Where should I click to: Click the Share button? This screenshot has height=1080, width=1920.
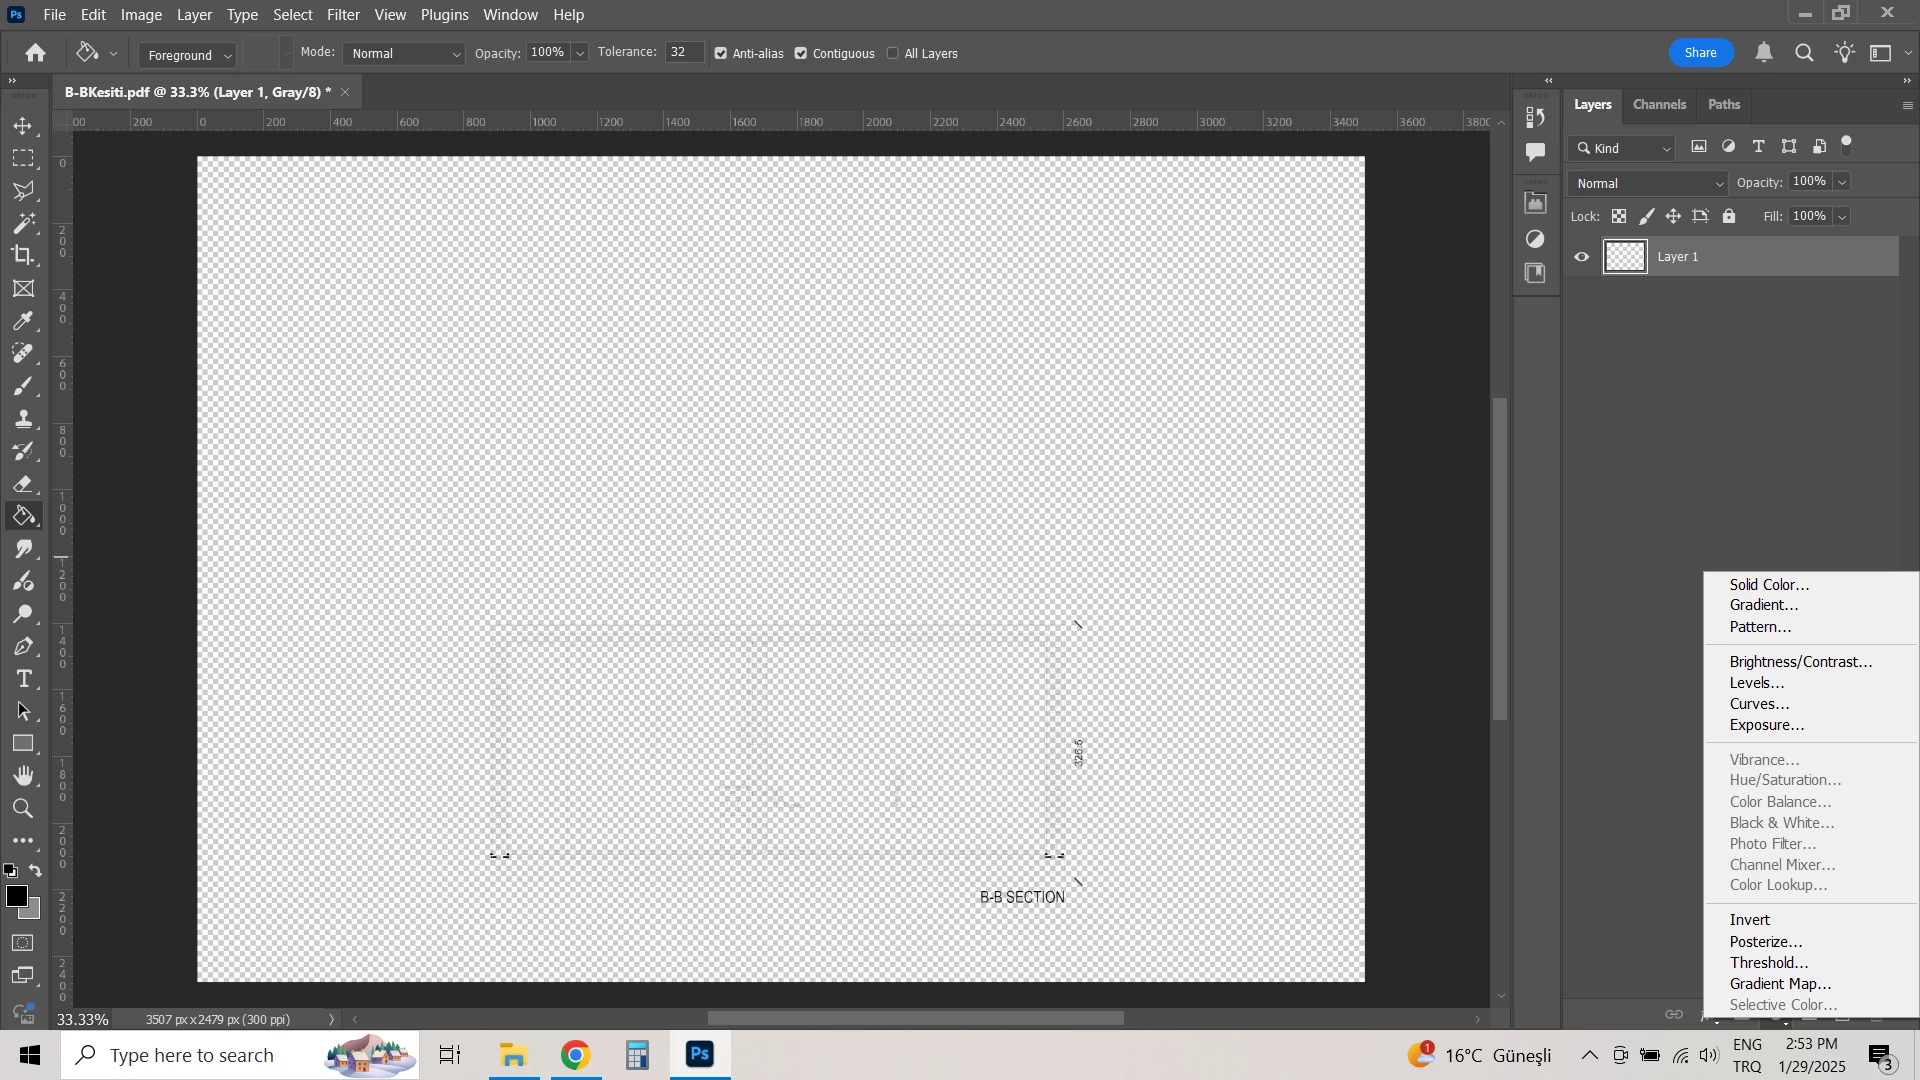pyautogui.click(x=1700, y=53)
